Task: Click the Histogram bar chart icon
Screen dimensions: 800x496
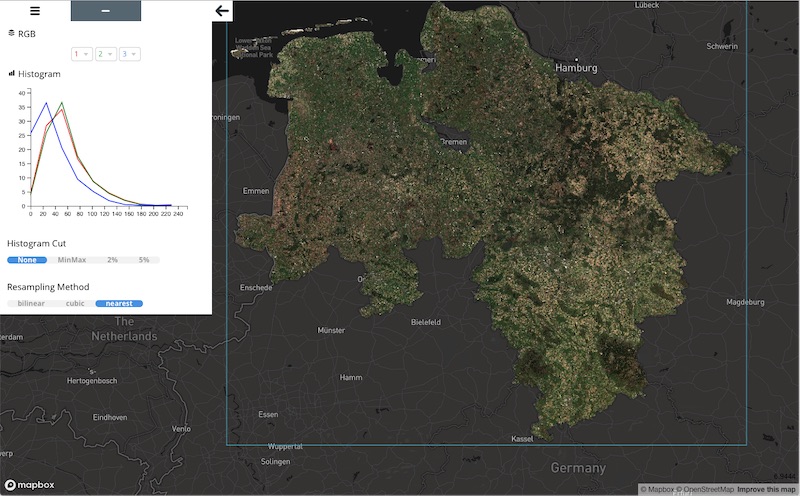Action: coord(12,73)
